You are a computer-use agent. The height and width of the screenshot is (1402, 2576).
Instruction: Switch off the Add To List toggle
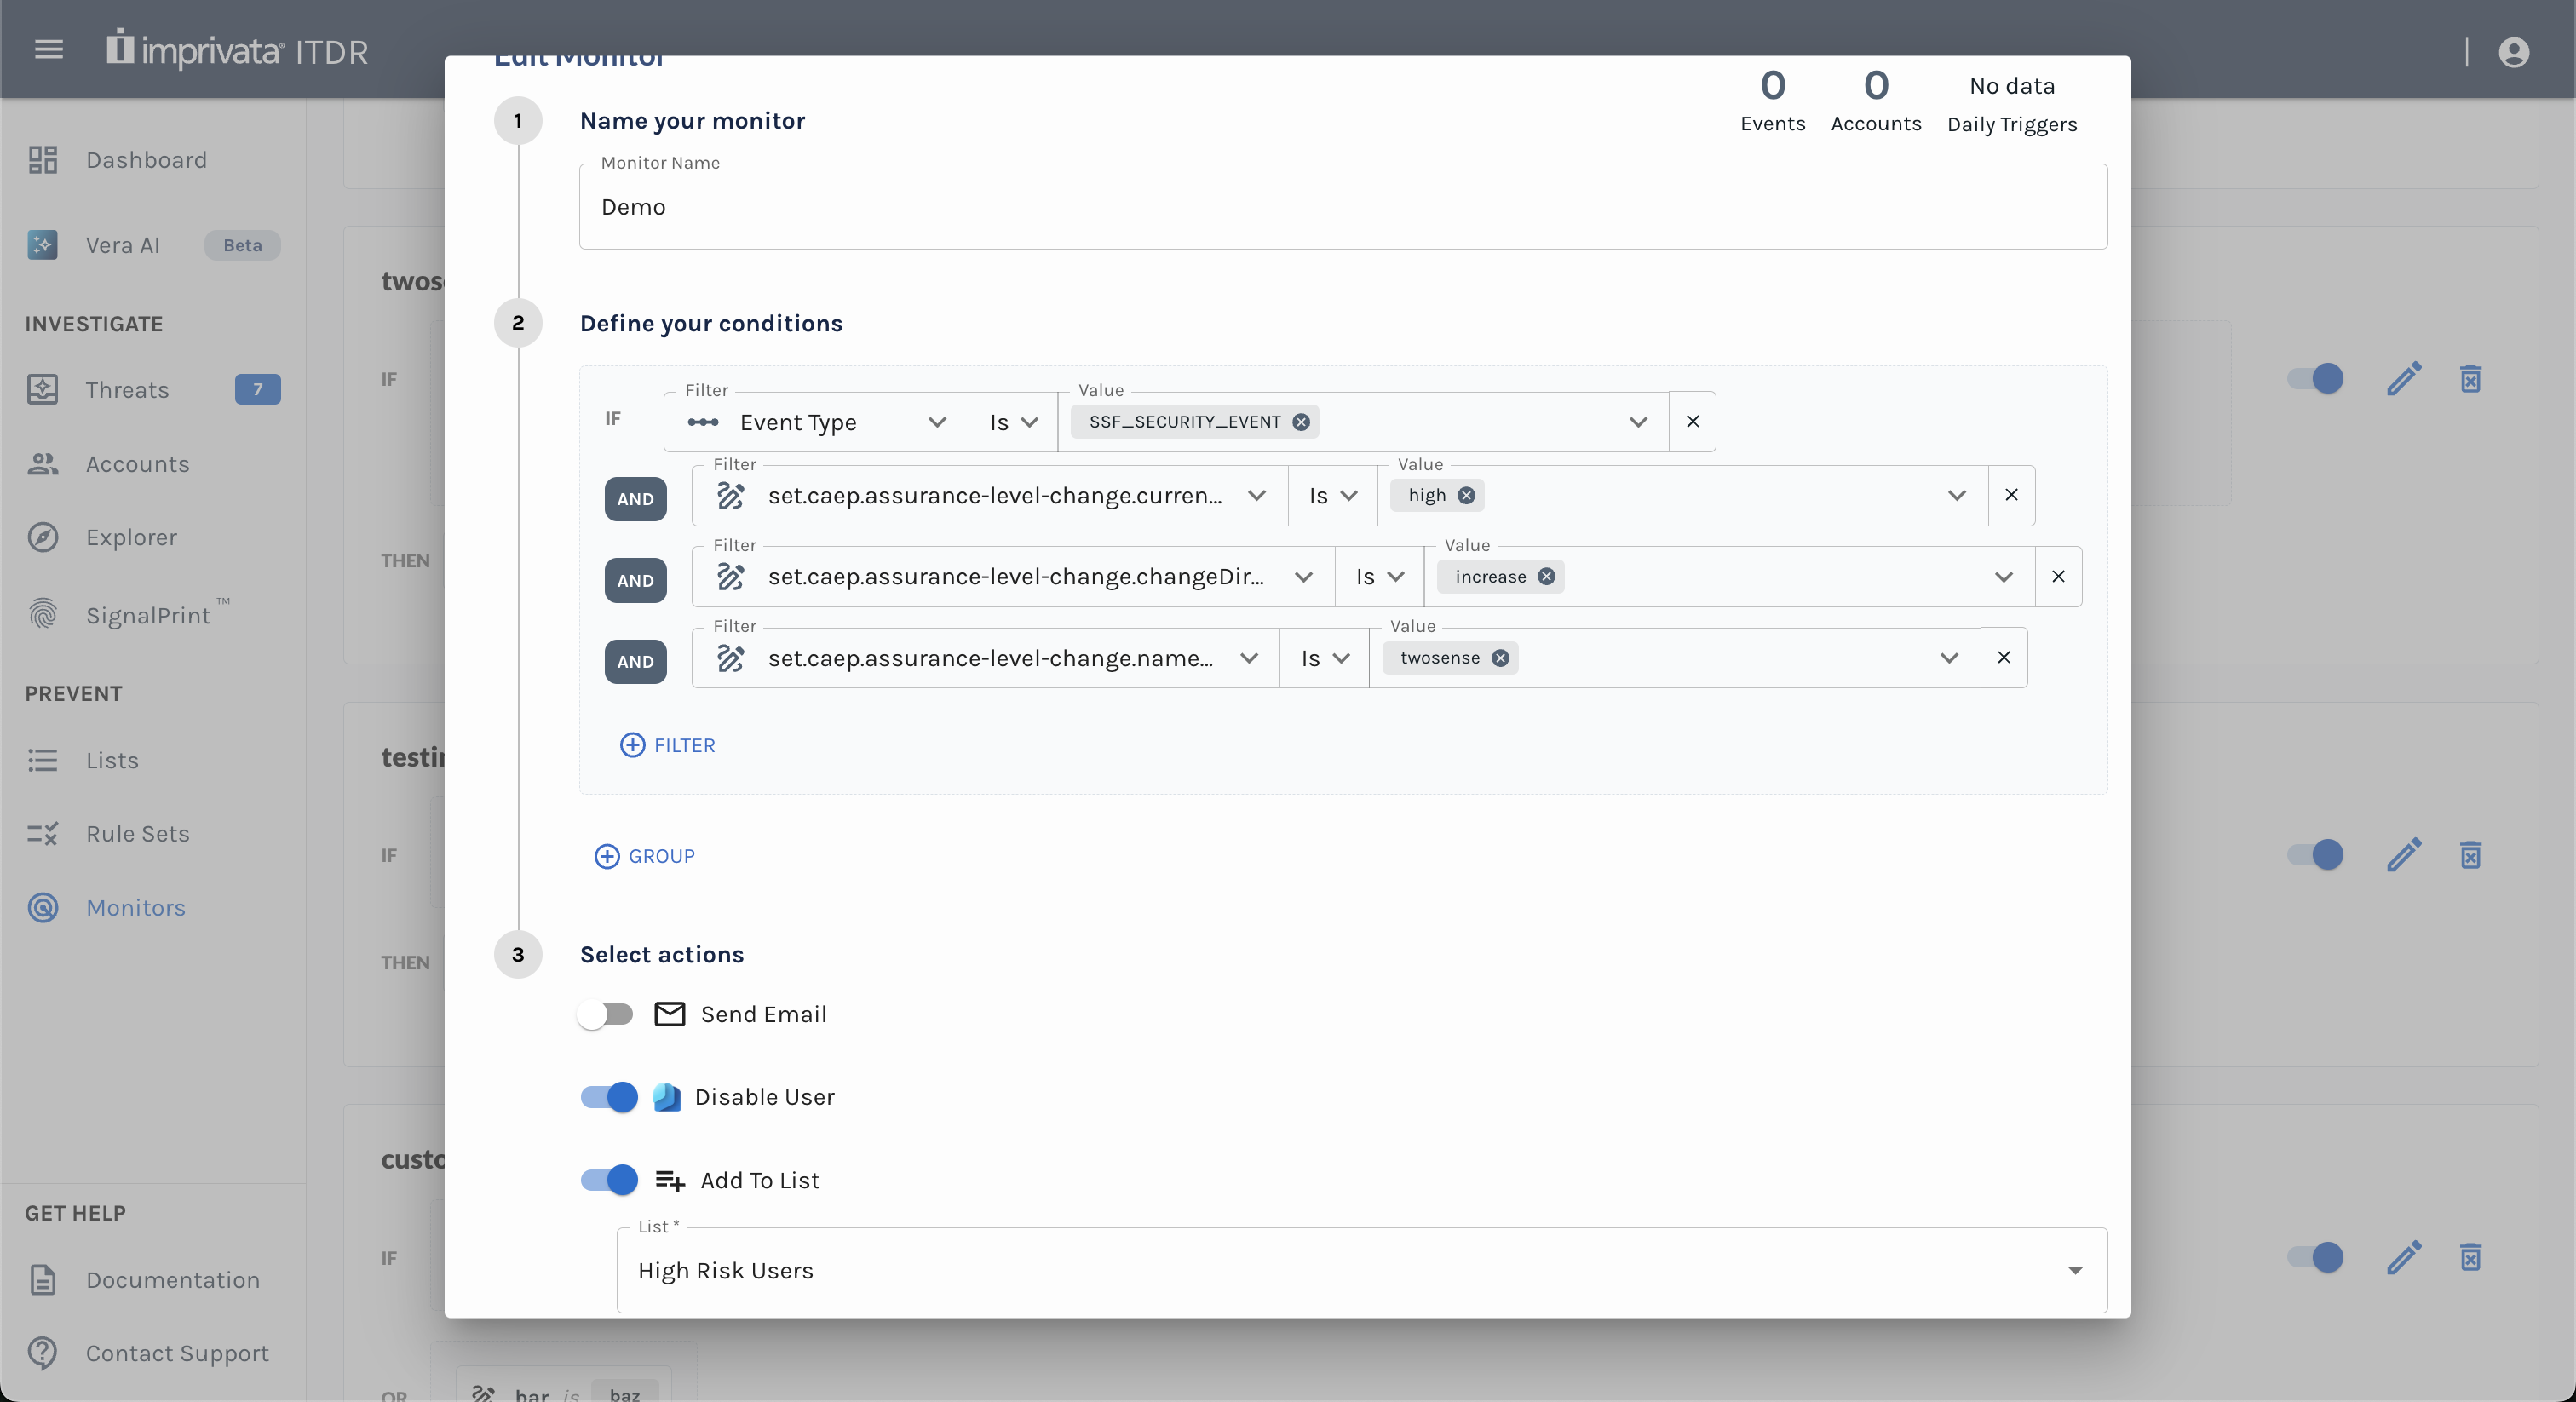(608, 1180)
